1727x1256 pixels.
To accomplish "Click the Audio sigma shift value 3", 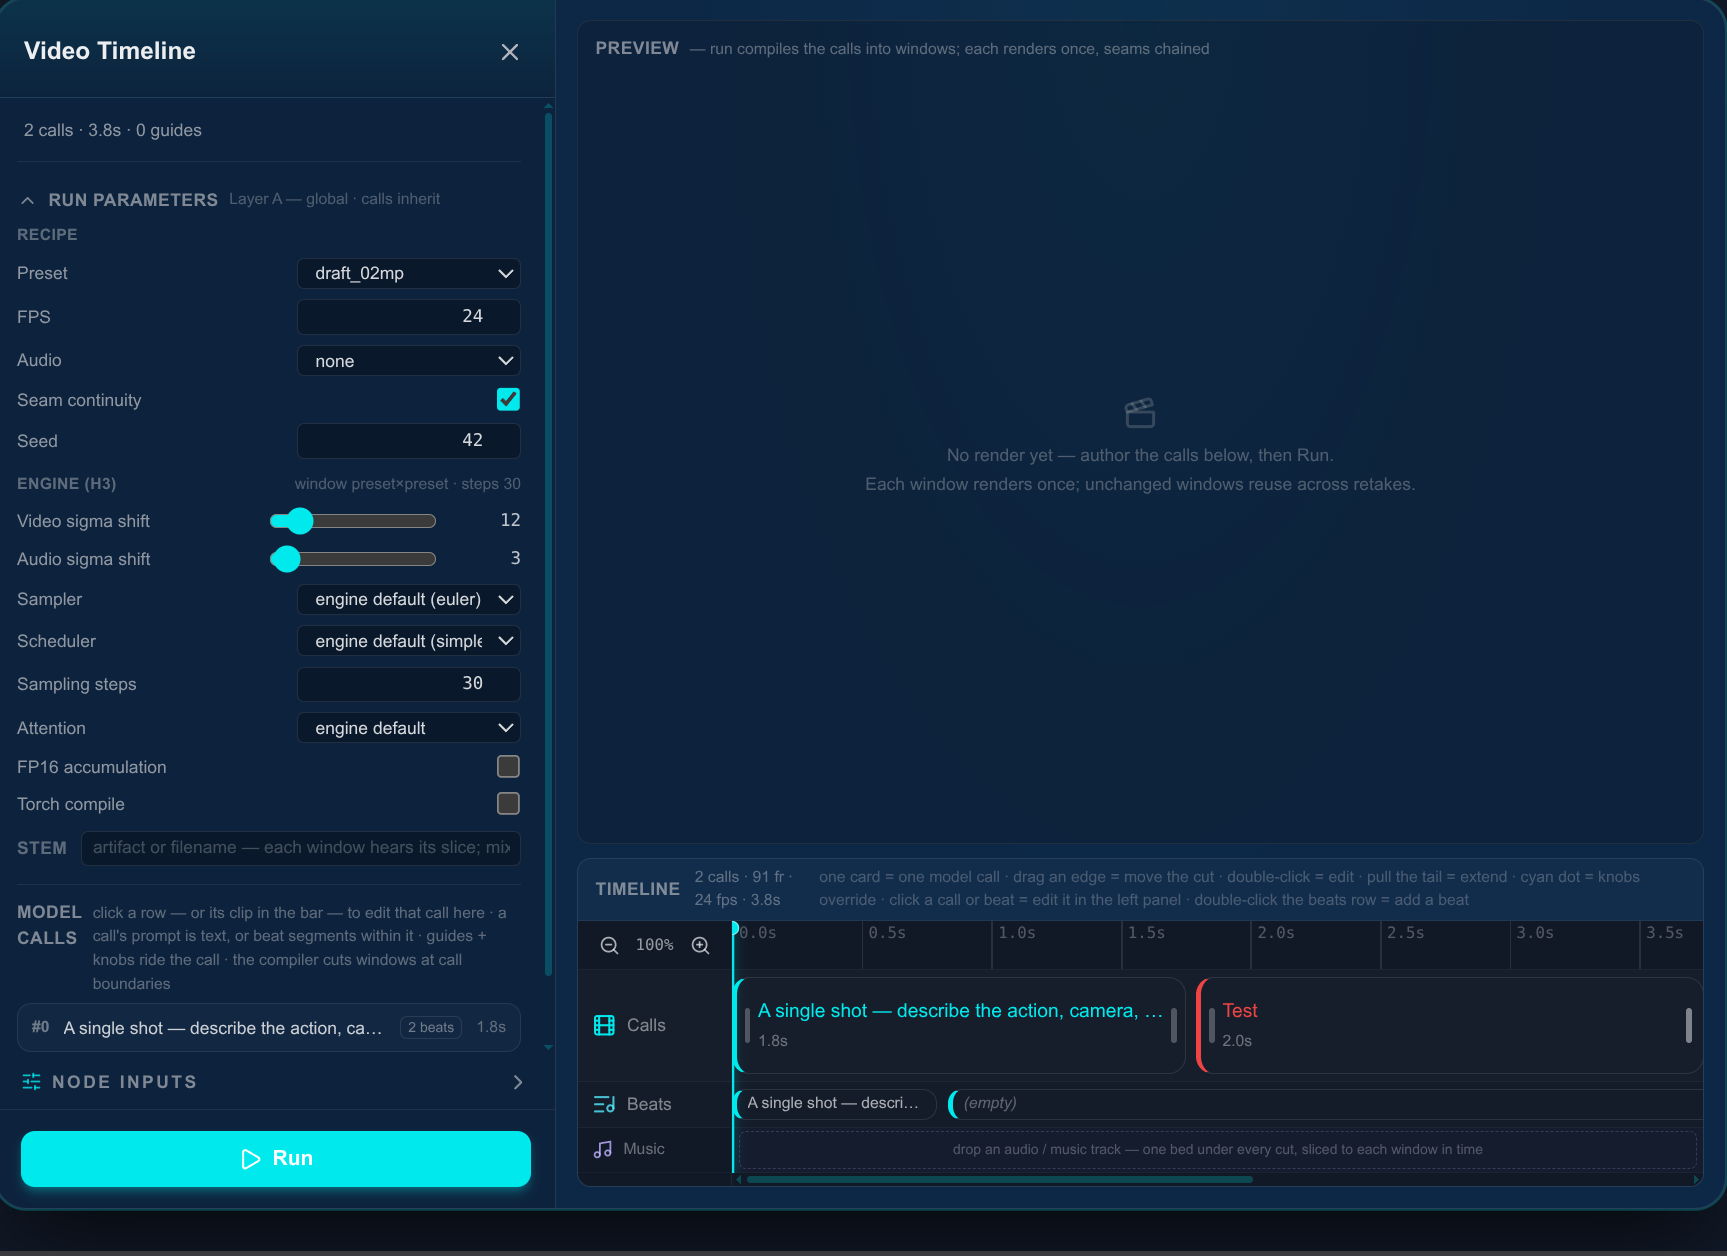I will click(x=515, y=558).
